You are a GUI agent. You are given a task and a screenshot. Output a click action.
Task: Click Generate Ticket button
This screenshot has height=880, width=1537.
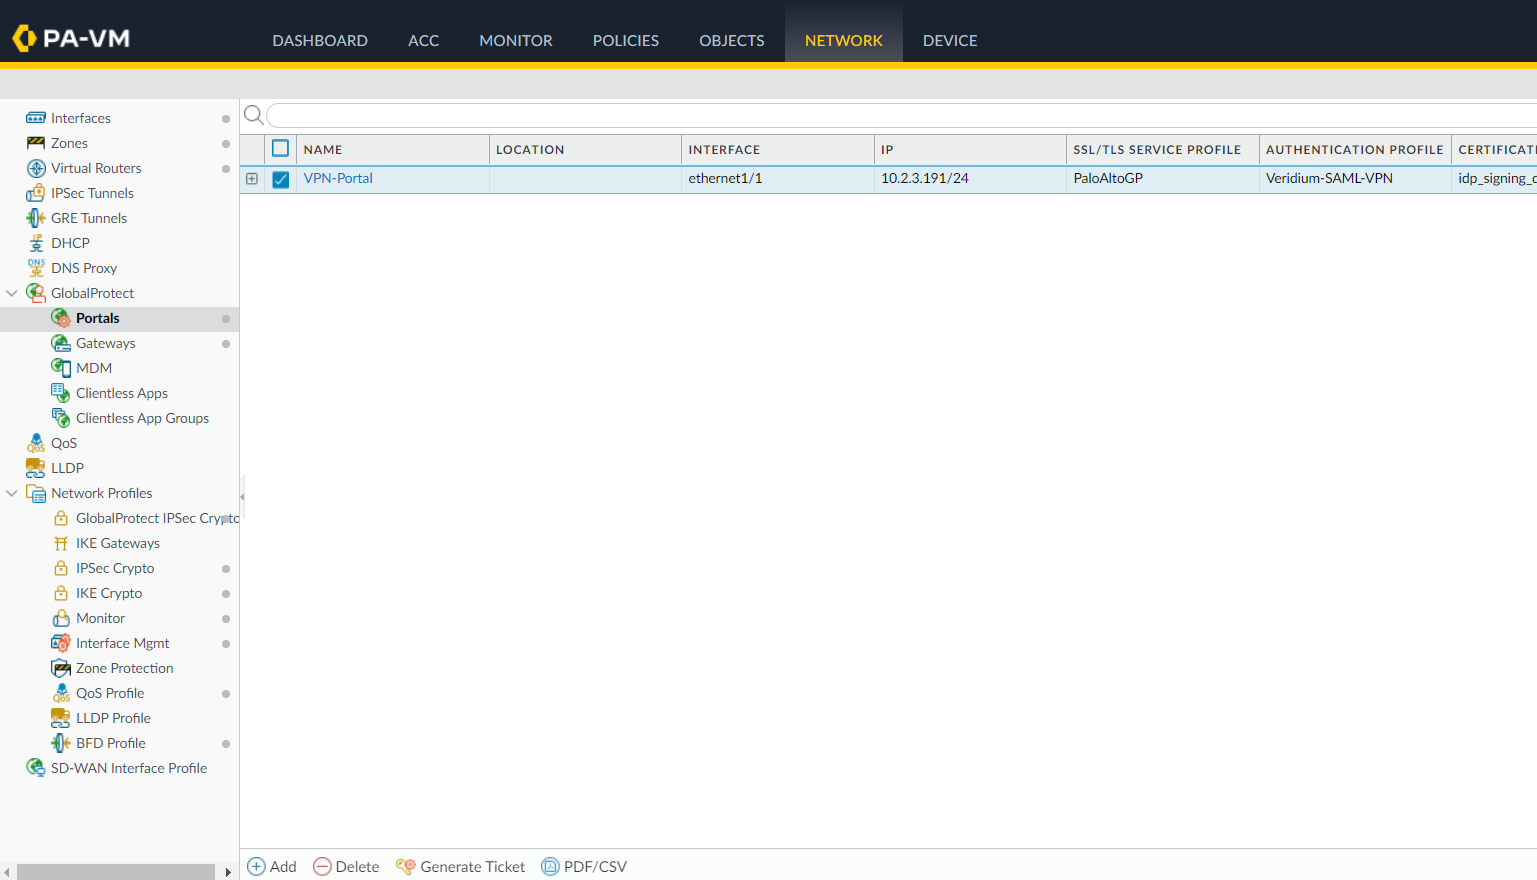click(460, 866)
